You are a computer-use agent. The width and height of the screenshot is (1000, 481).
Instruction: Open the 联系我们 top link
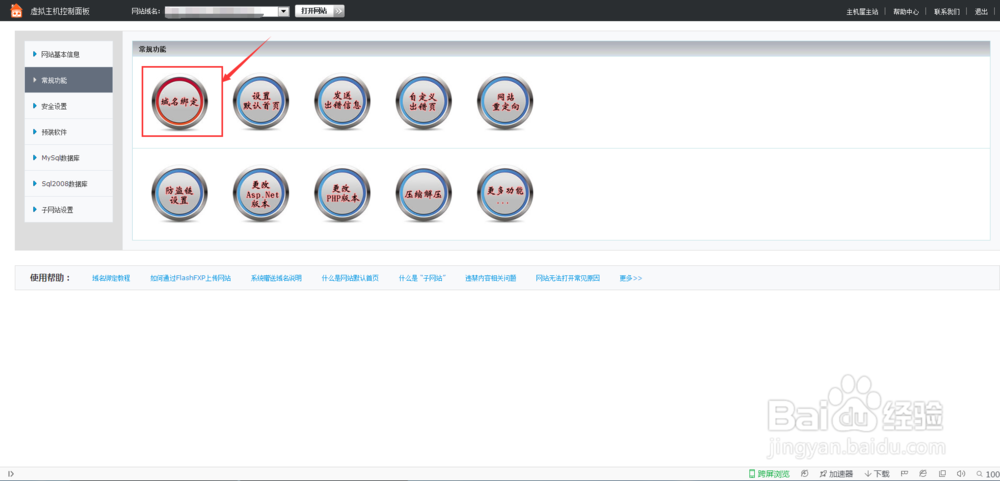[x=946, y=11]
